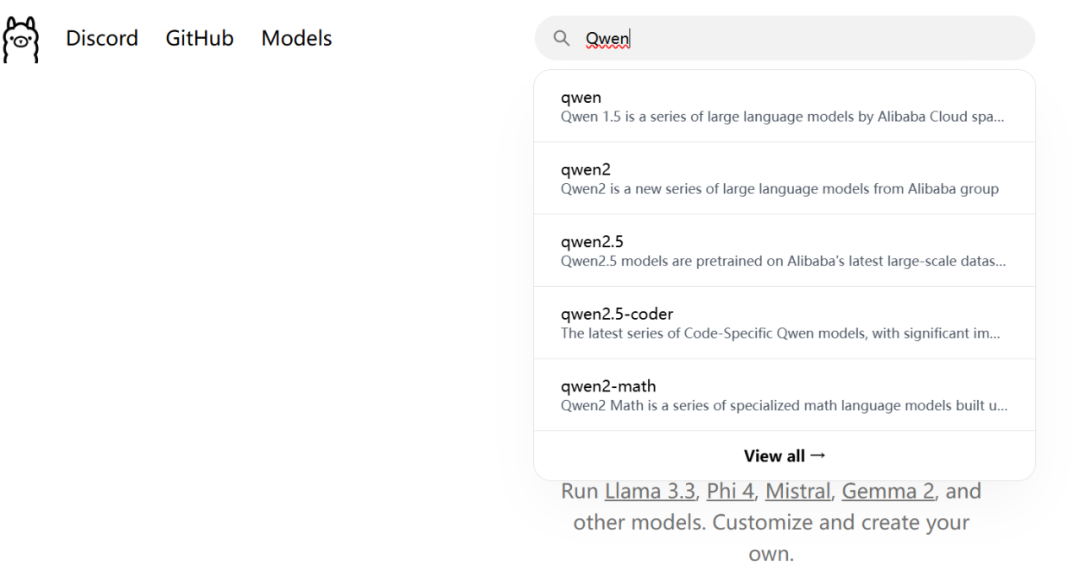Select the qwen search result
Image resolution: width=1080 pixels, height=572 pixels.
click(785, 106)
